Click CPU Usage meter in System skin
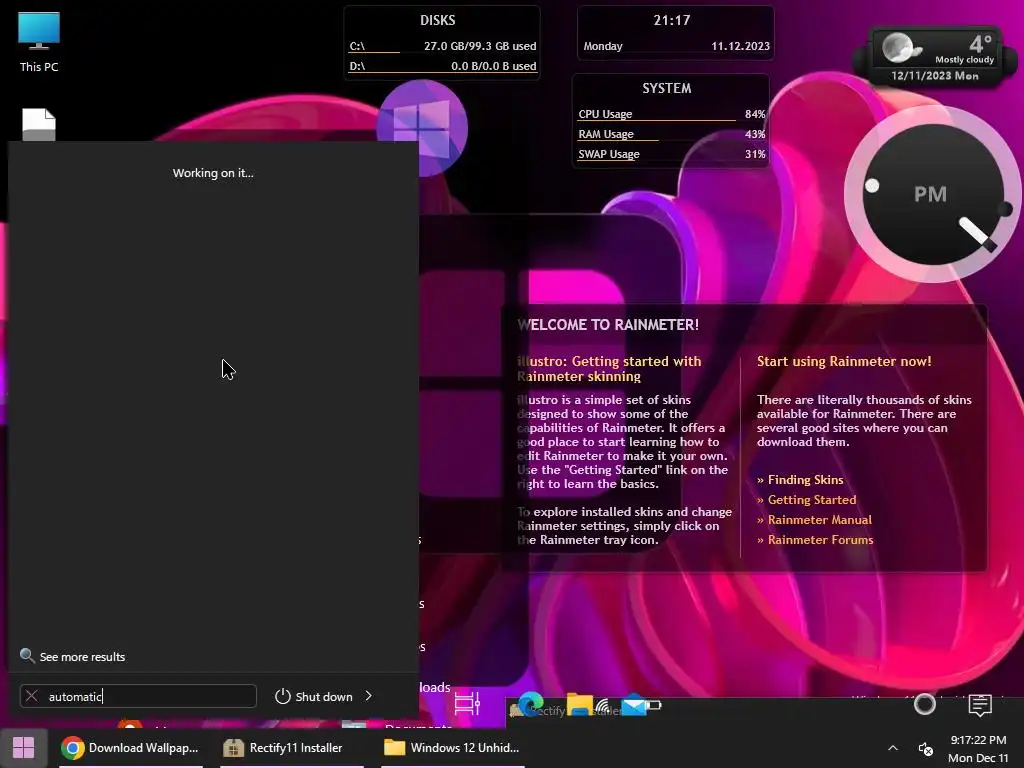Screen dimensions: 1024x768 pos(671,114)
